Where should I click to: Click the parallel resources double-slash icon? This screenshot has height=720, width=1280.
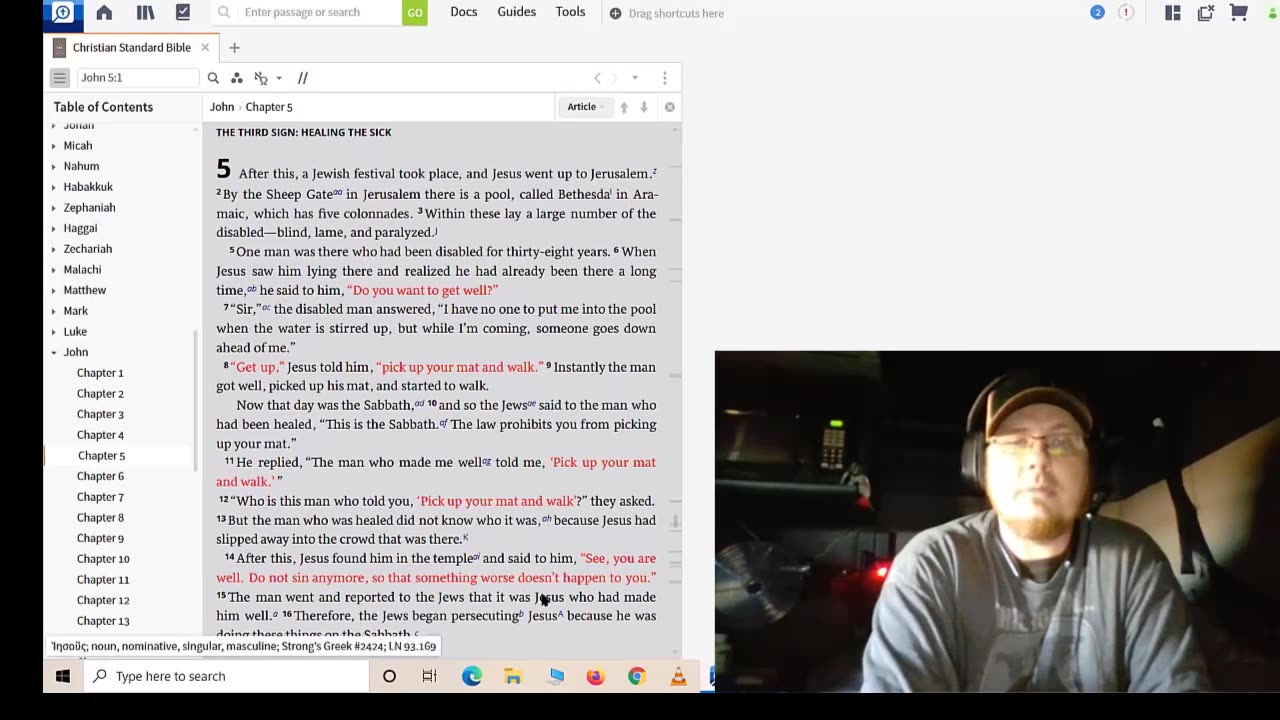point(303,78)
